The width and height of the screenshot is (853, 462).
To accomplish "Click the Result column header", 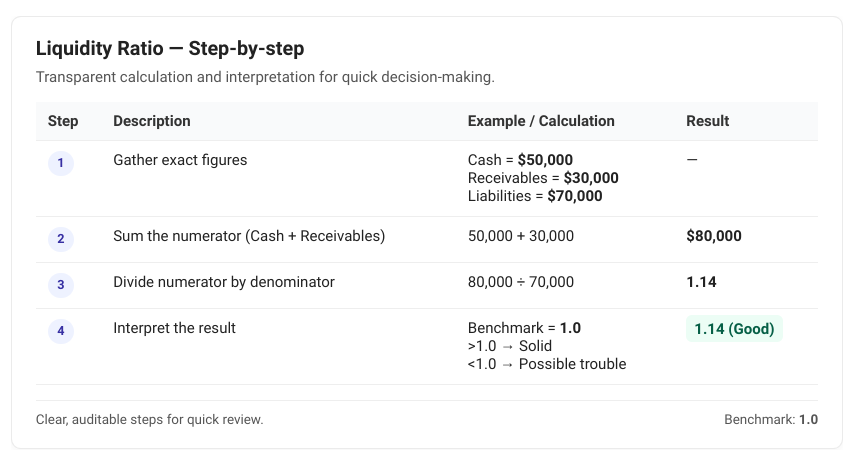I will click(707, 121).
